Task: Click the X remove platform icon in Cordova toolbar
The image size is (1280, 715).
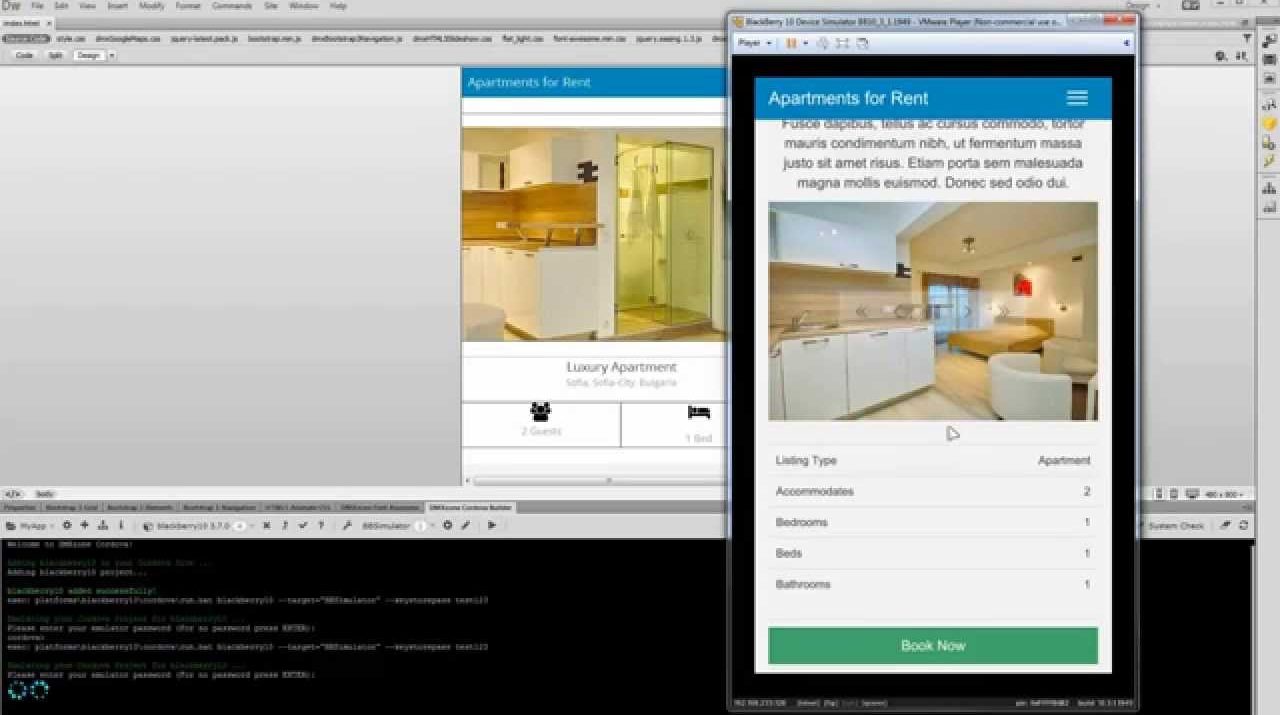Action: pos(266,525)
